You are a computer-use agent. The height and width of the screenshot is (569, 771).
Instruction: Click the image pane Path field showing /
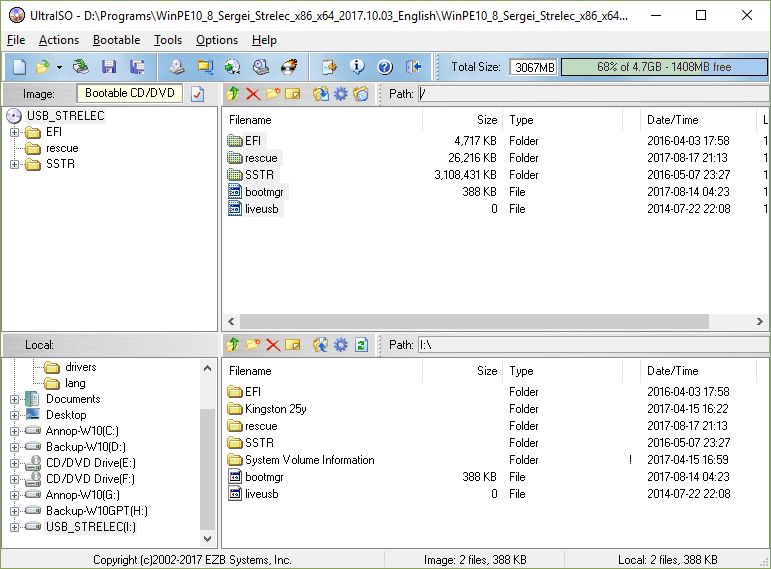(593, 93)
